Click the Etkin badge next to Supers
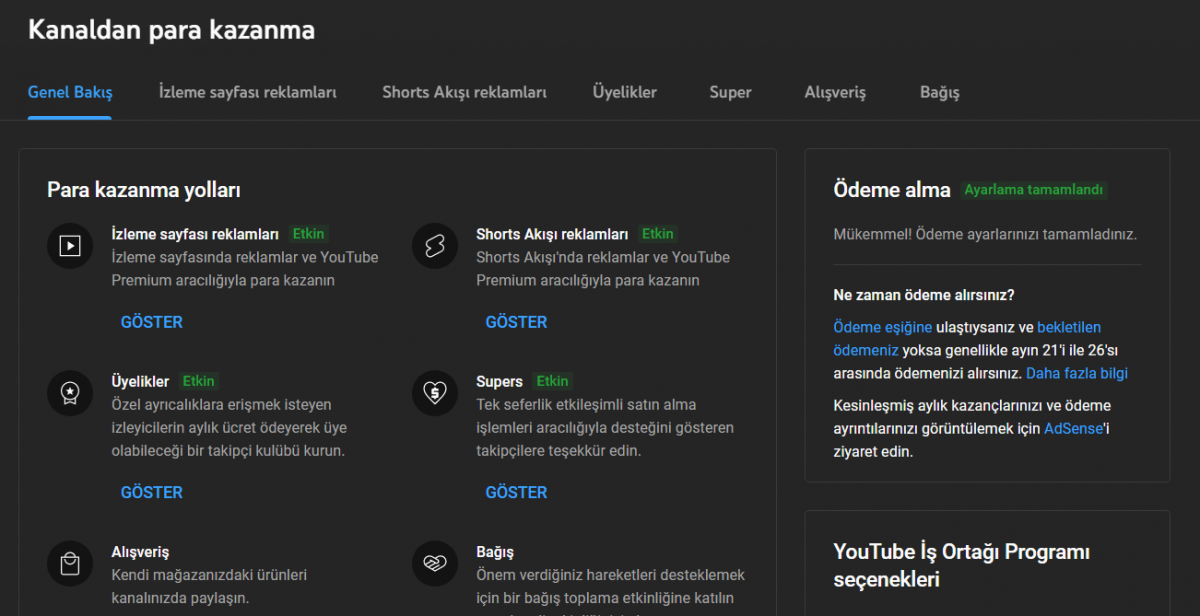Screen dimensions: 1200x616 tap(552, 381)
